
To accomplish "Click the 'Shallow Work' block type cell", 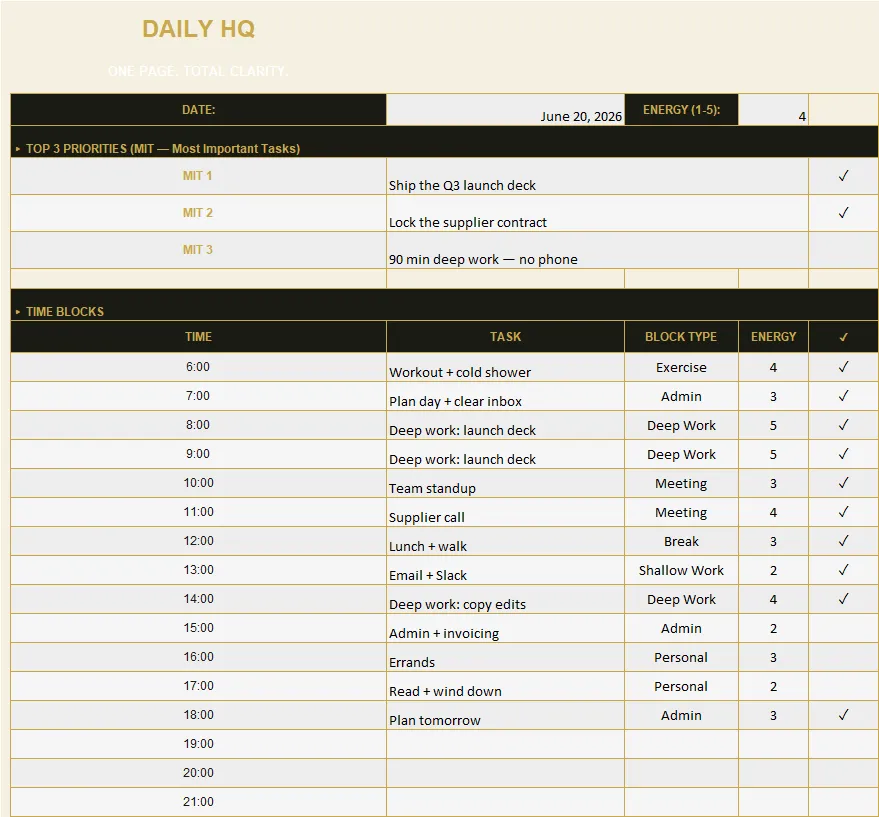I will [x=681, y=570].
